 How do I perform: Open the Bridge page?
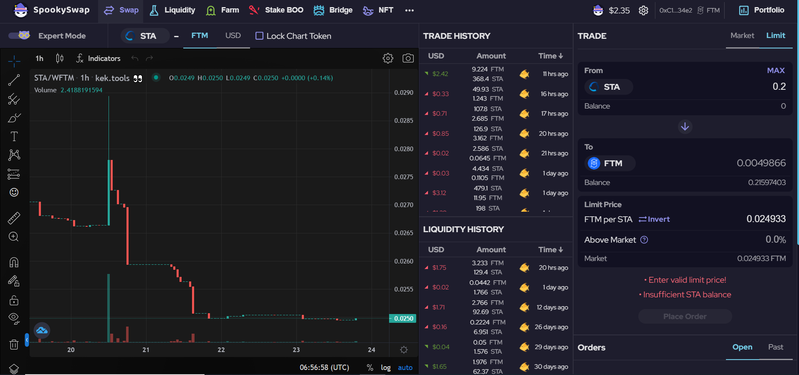333,10
